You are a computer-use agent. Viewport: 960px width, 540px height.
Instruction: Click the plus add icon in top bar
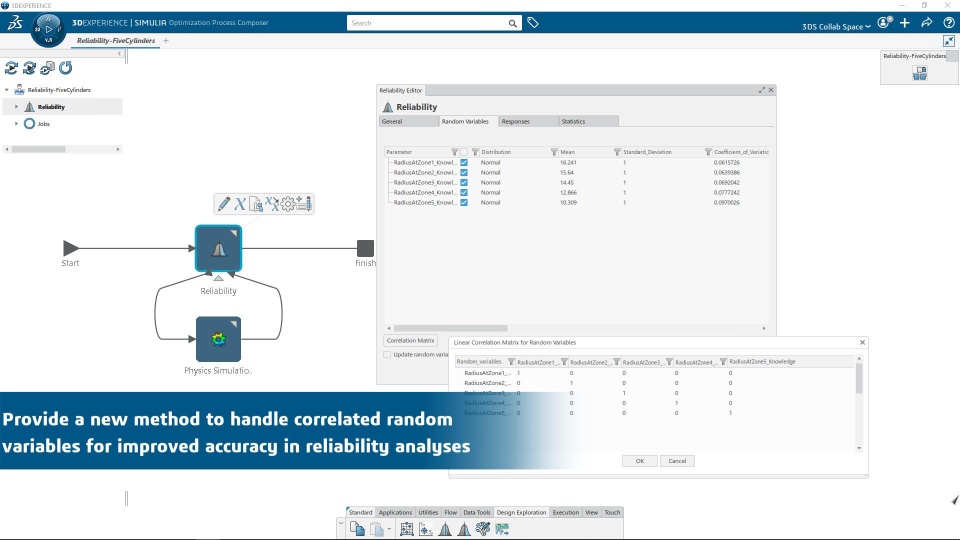tap(905, 23)
